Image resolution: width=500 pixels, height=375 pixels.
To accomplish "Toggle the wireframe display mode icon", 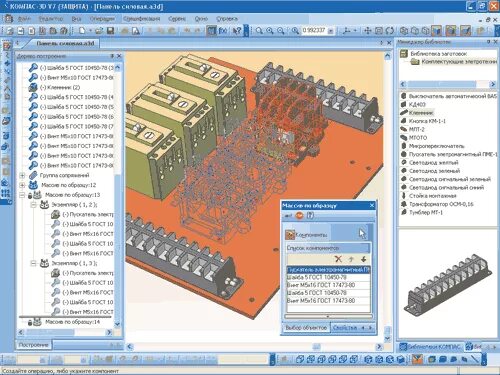I will [404, 31].
